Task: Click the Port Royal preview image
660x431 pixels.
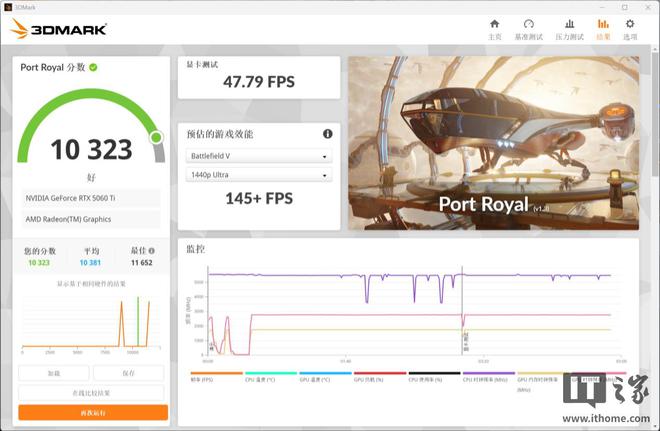Action: (493, 143)
